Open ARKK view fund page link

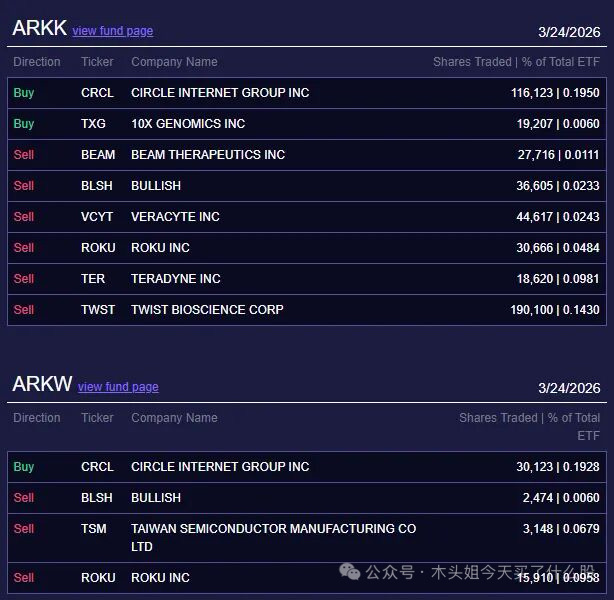(x=113, y=31)
